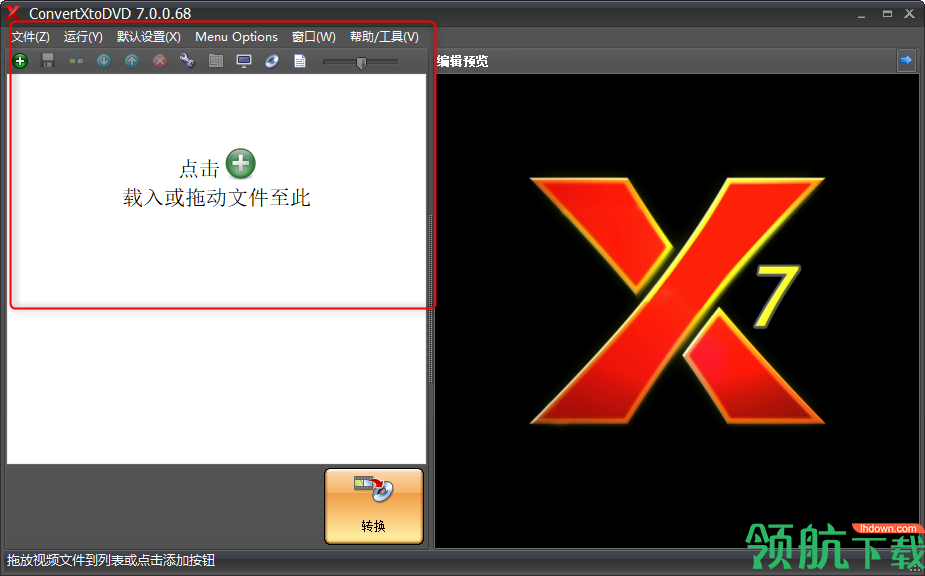Image resolution: width=925 pixels, height=576 pixels.
Task: Open settings with the wrench icon
Action: 187,60
